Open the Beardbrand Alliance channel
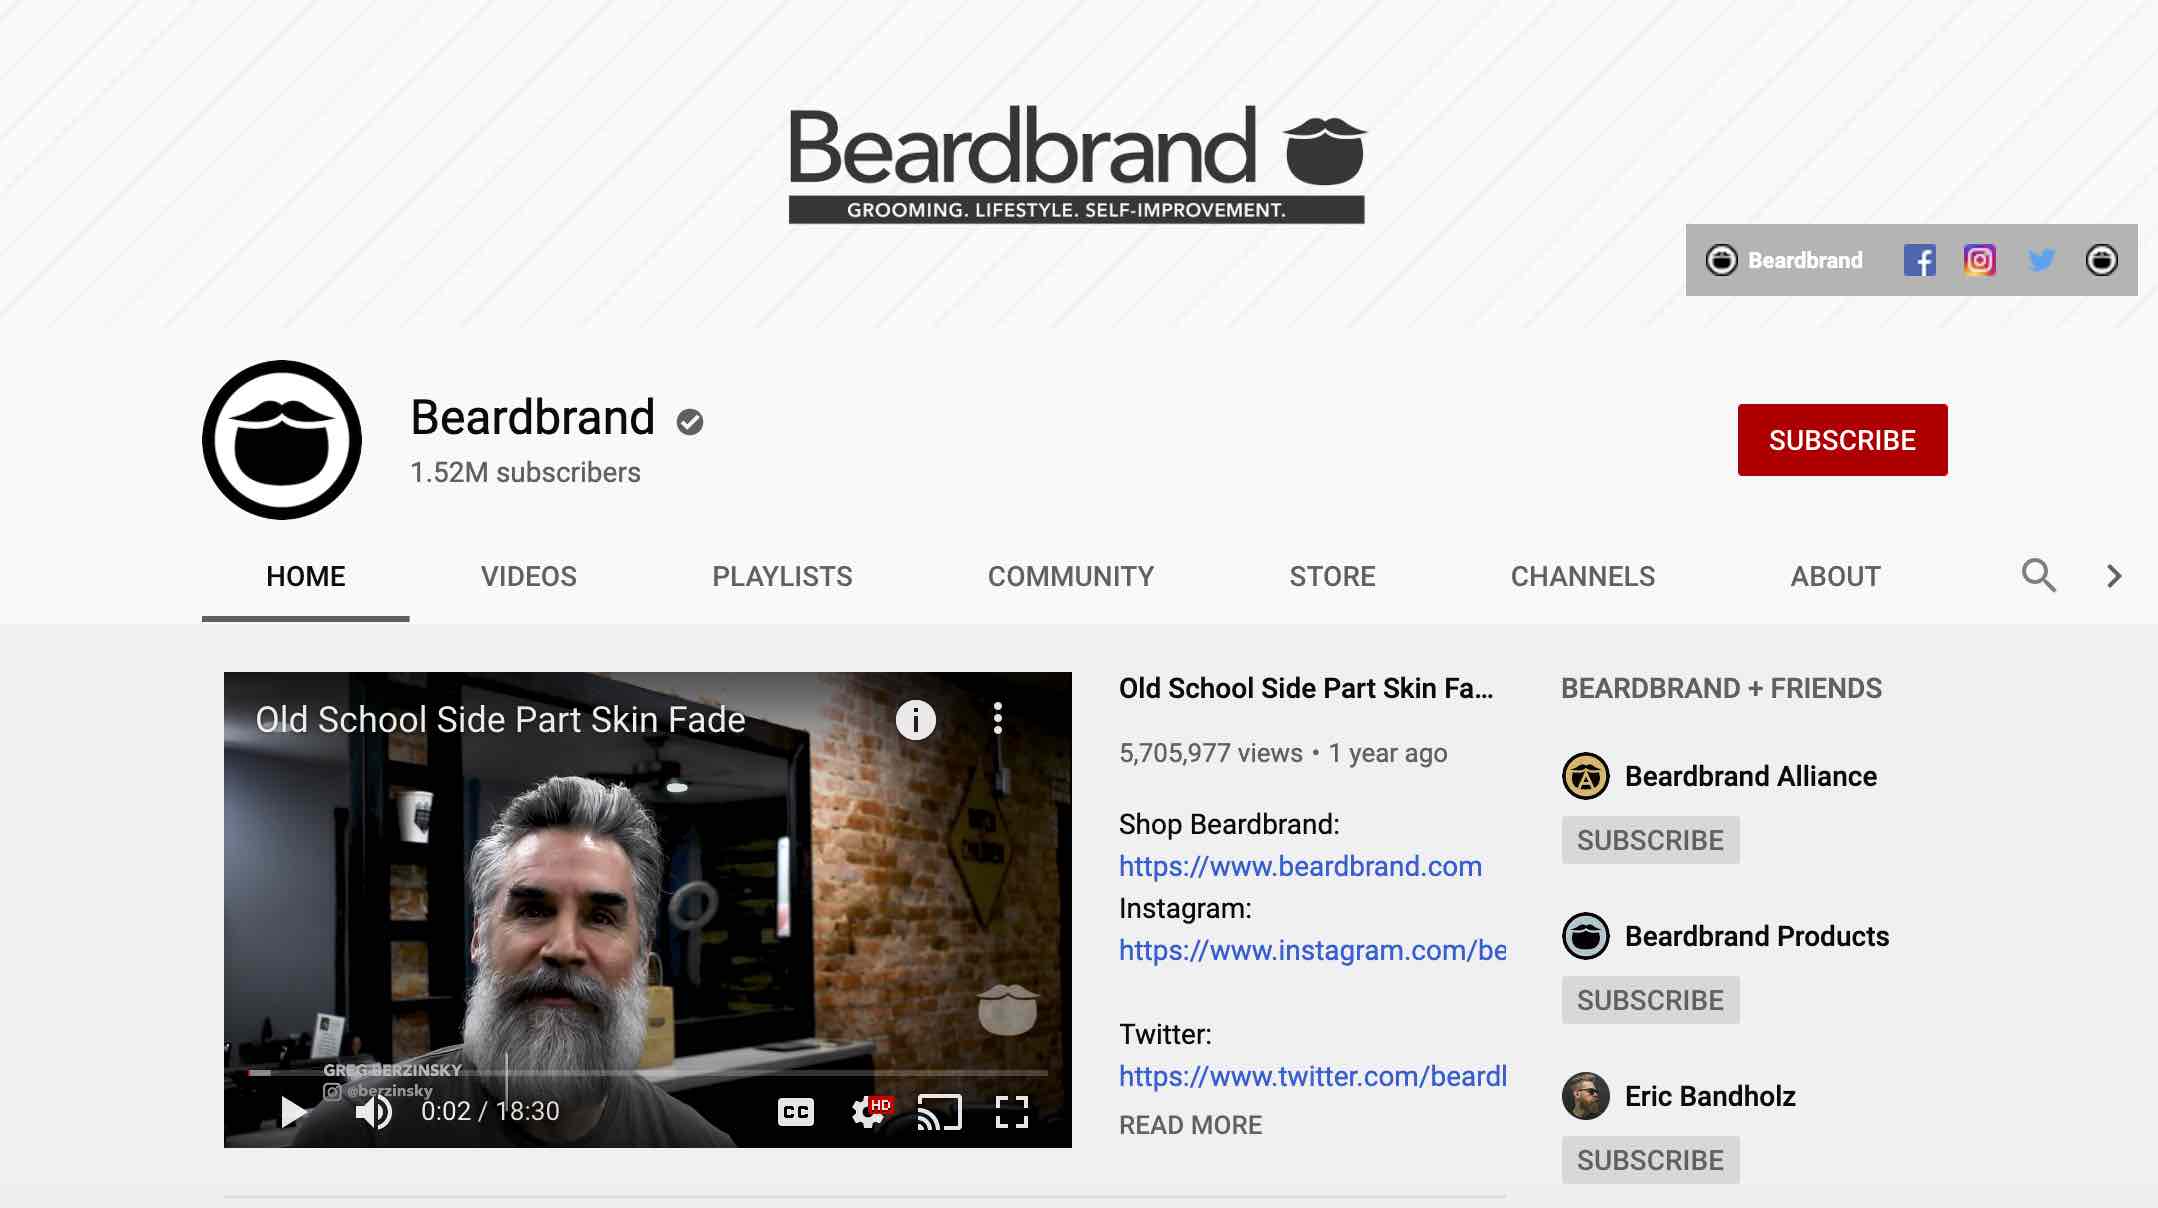This screenshot has height=1208, width=2158. [x=1750, y=776]
